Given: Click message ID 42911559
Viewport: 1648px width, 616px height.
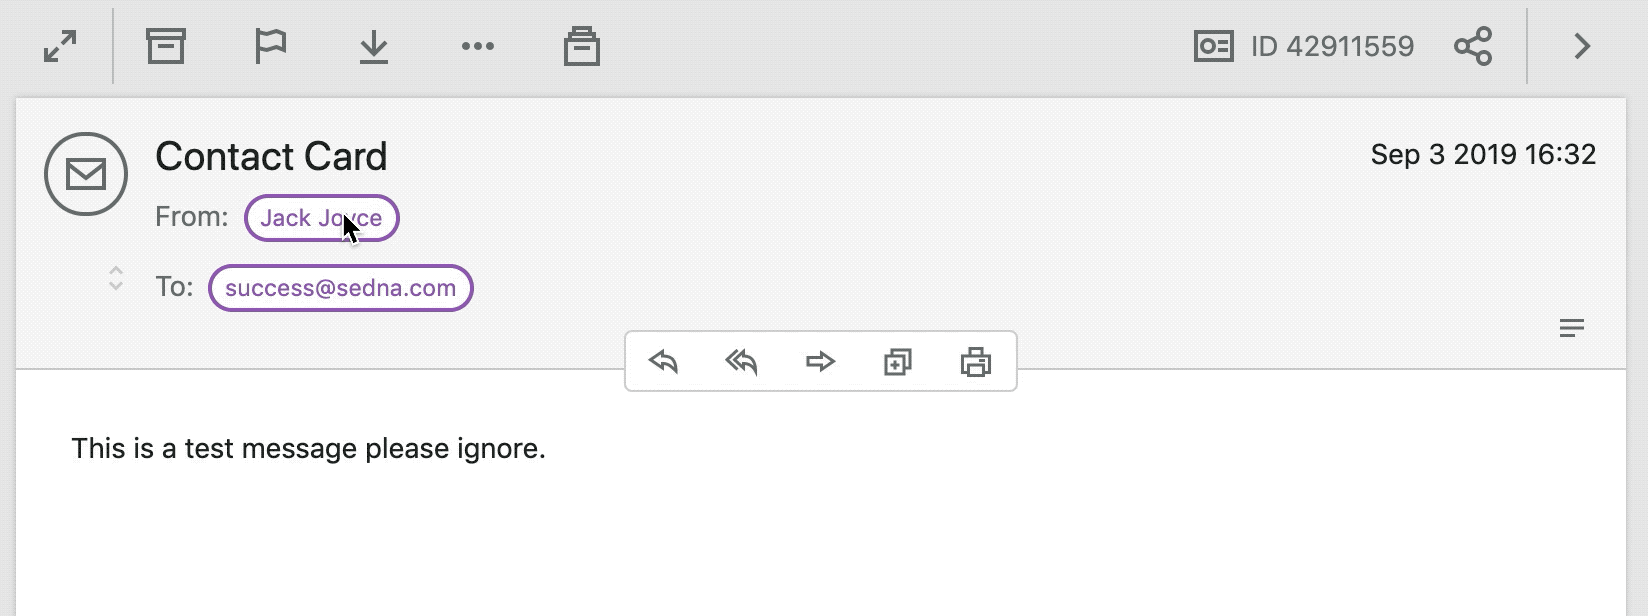Looking at the screenshot, I should pyautogui.click(x=1332, y=46).
